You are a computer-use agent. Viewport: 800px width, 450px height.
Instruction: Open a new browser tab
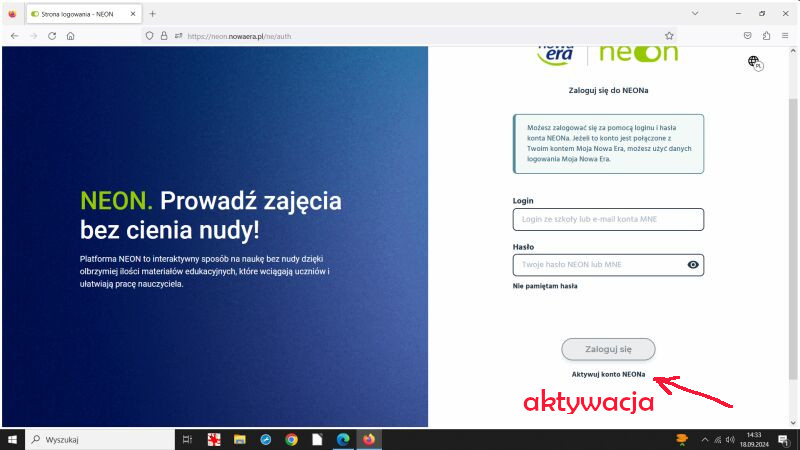pos(152,14)
